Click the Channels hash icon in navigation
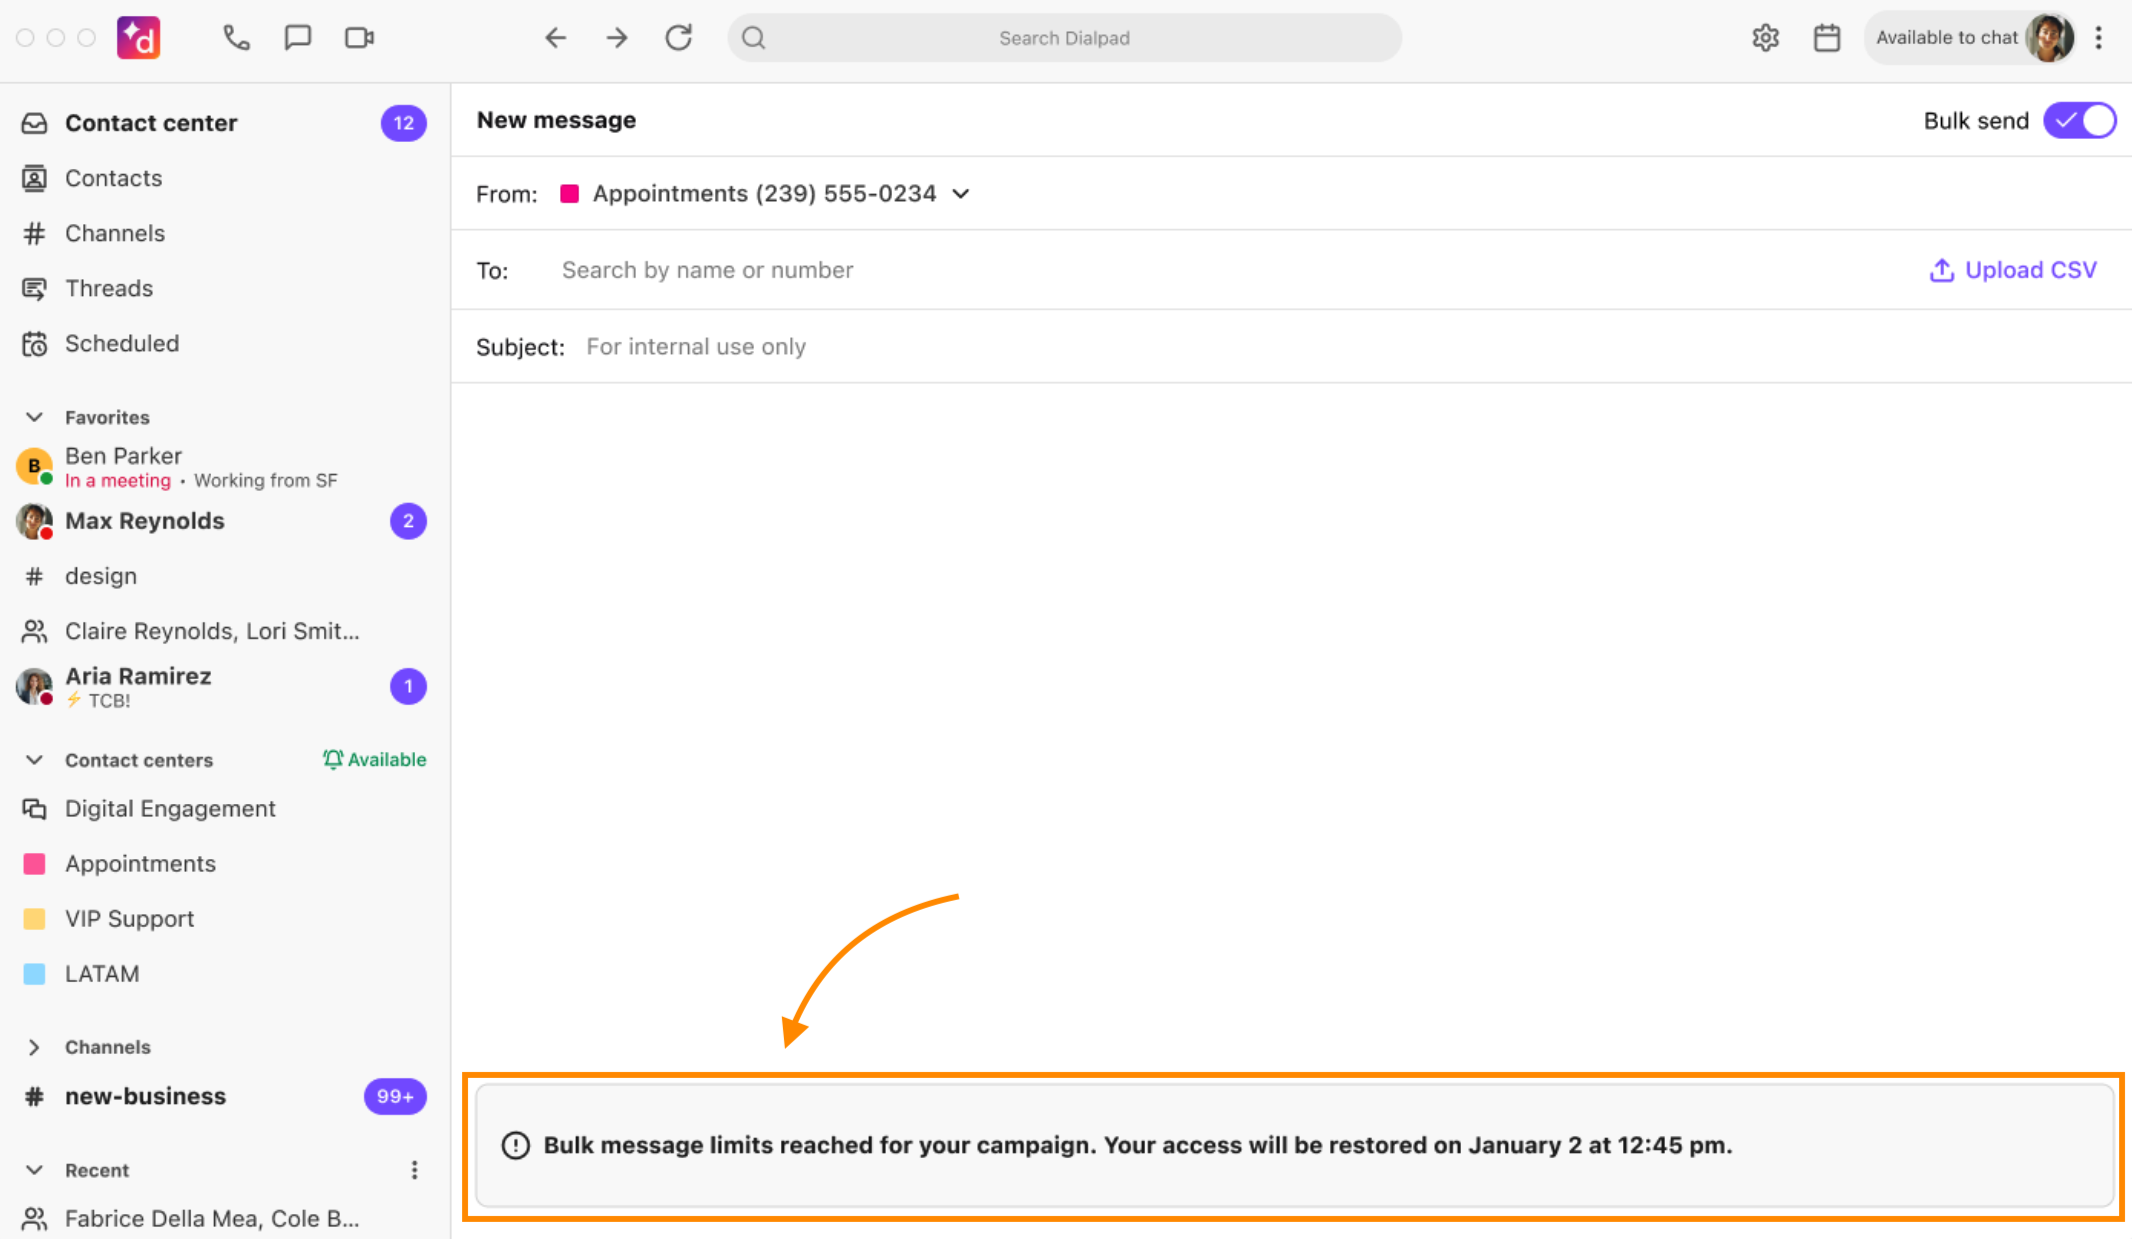 pyautogui.click(x=35, y=233)
